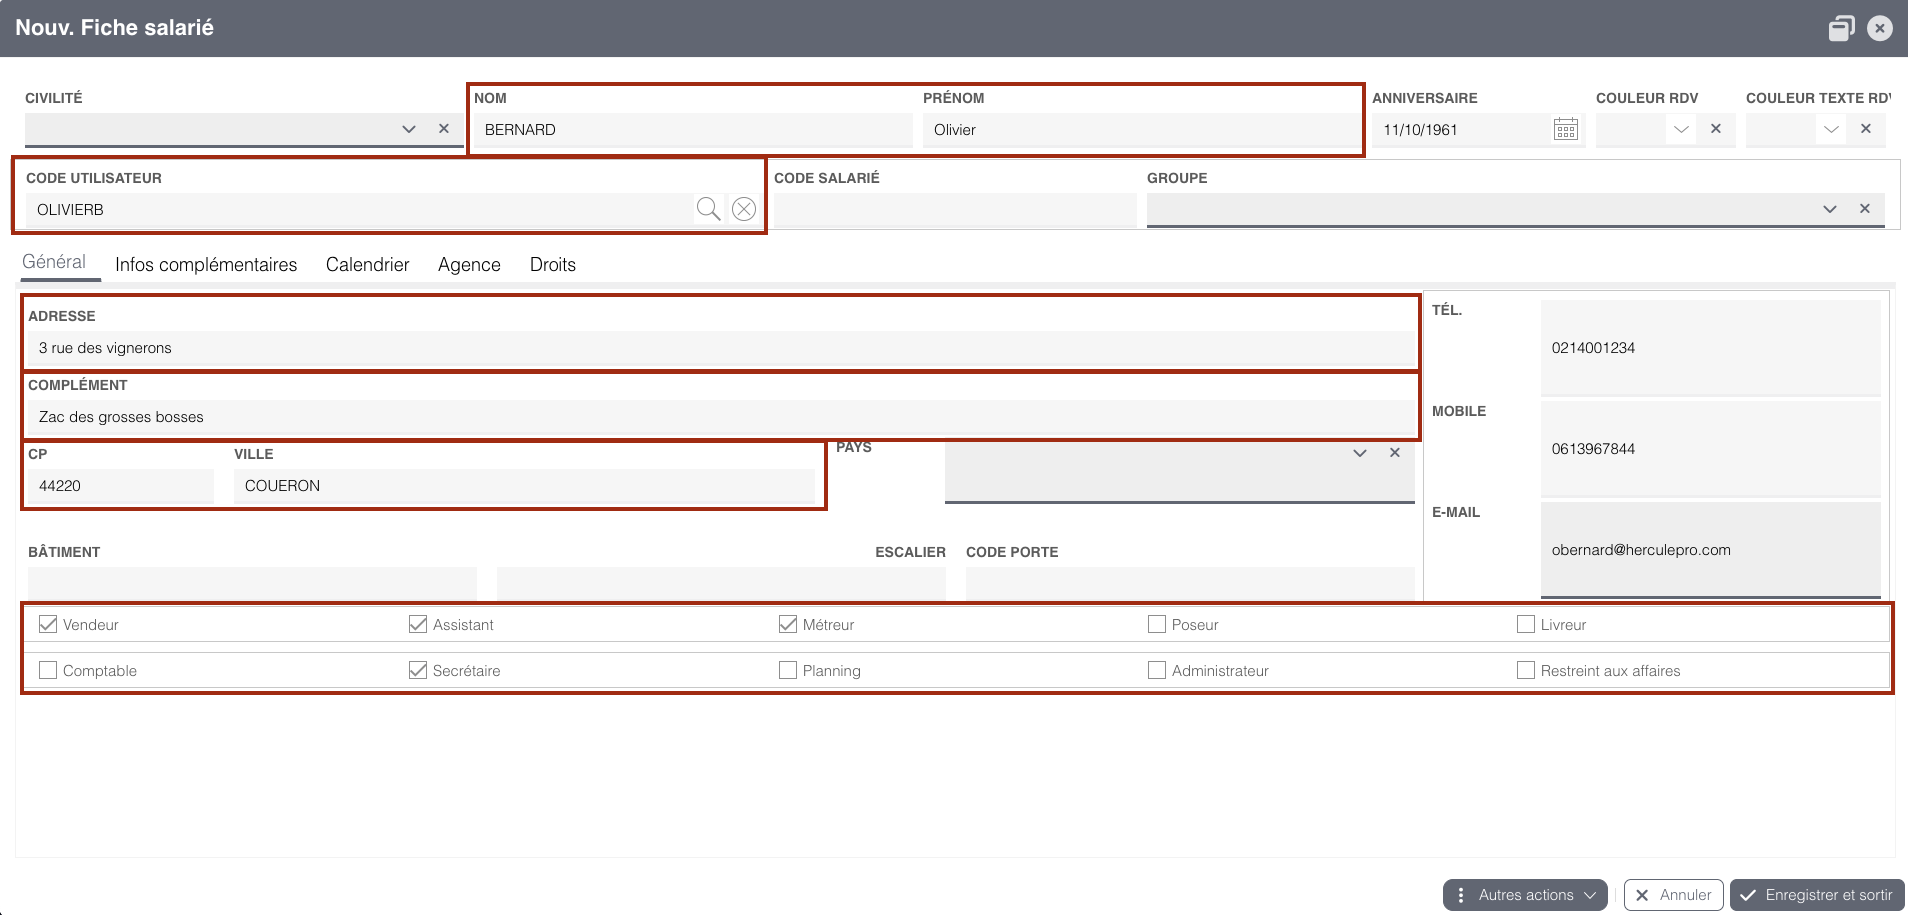The height and width of the screenshot is (915, 1908).
Task: Clear the Couleur texte RDV value with X
Action: [1866, 128]
